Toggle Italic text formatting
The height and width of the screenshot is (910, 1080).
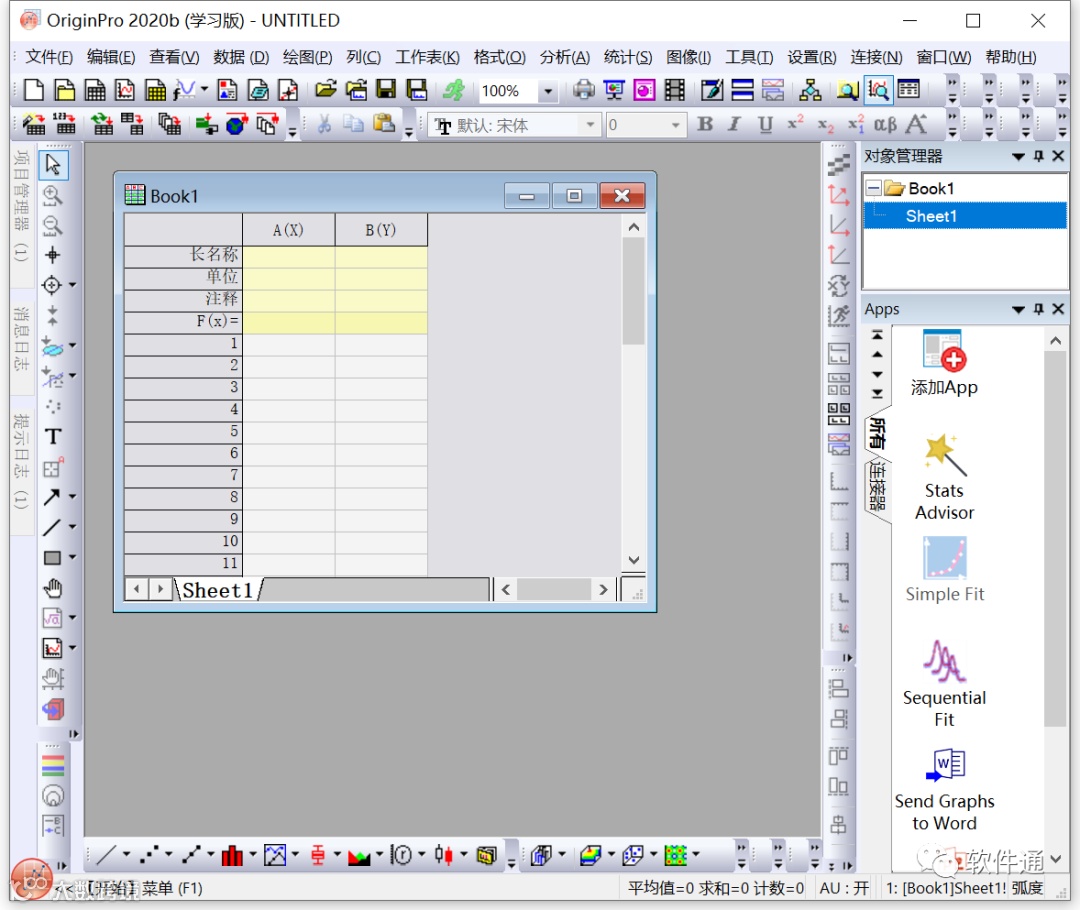(735, 124)
